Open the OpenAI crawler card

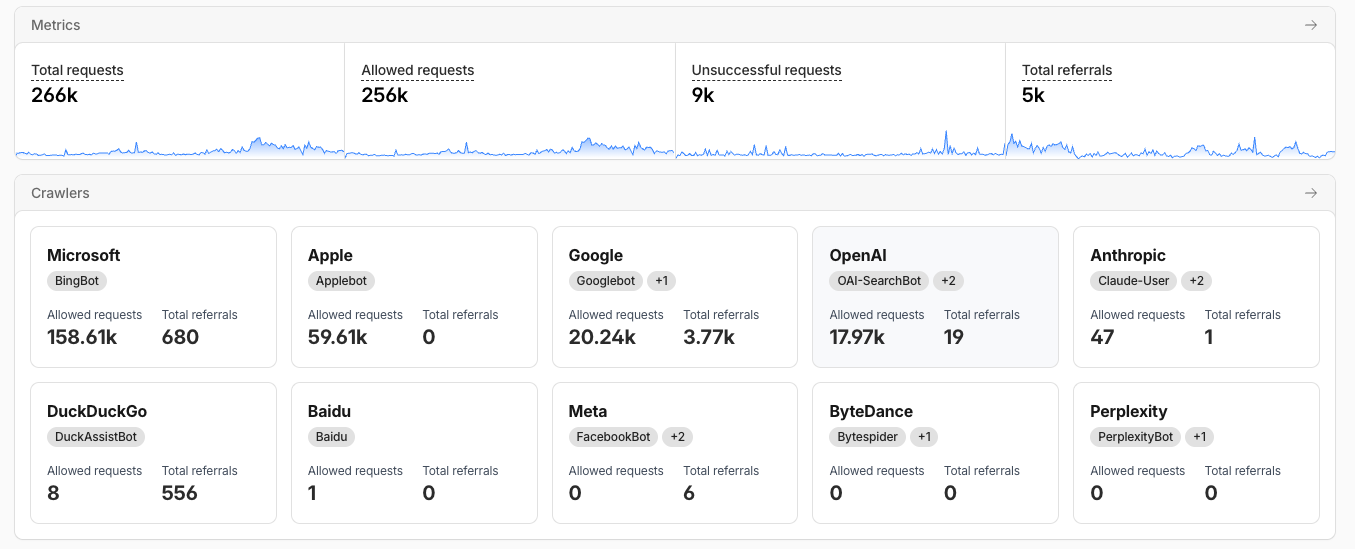click(x=936, y=297)
